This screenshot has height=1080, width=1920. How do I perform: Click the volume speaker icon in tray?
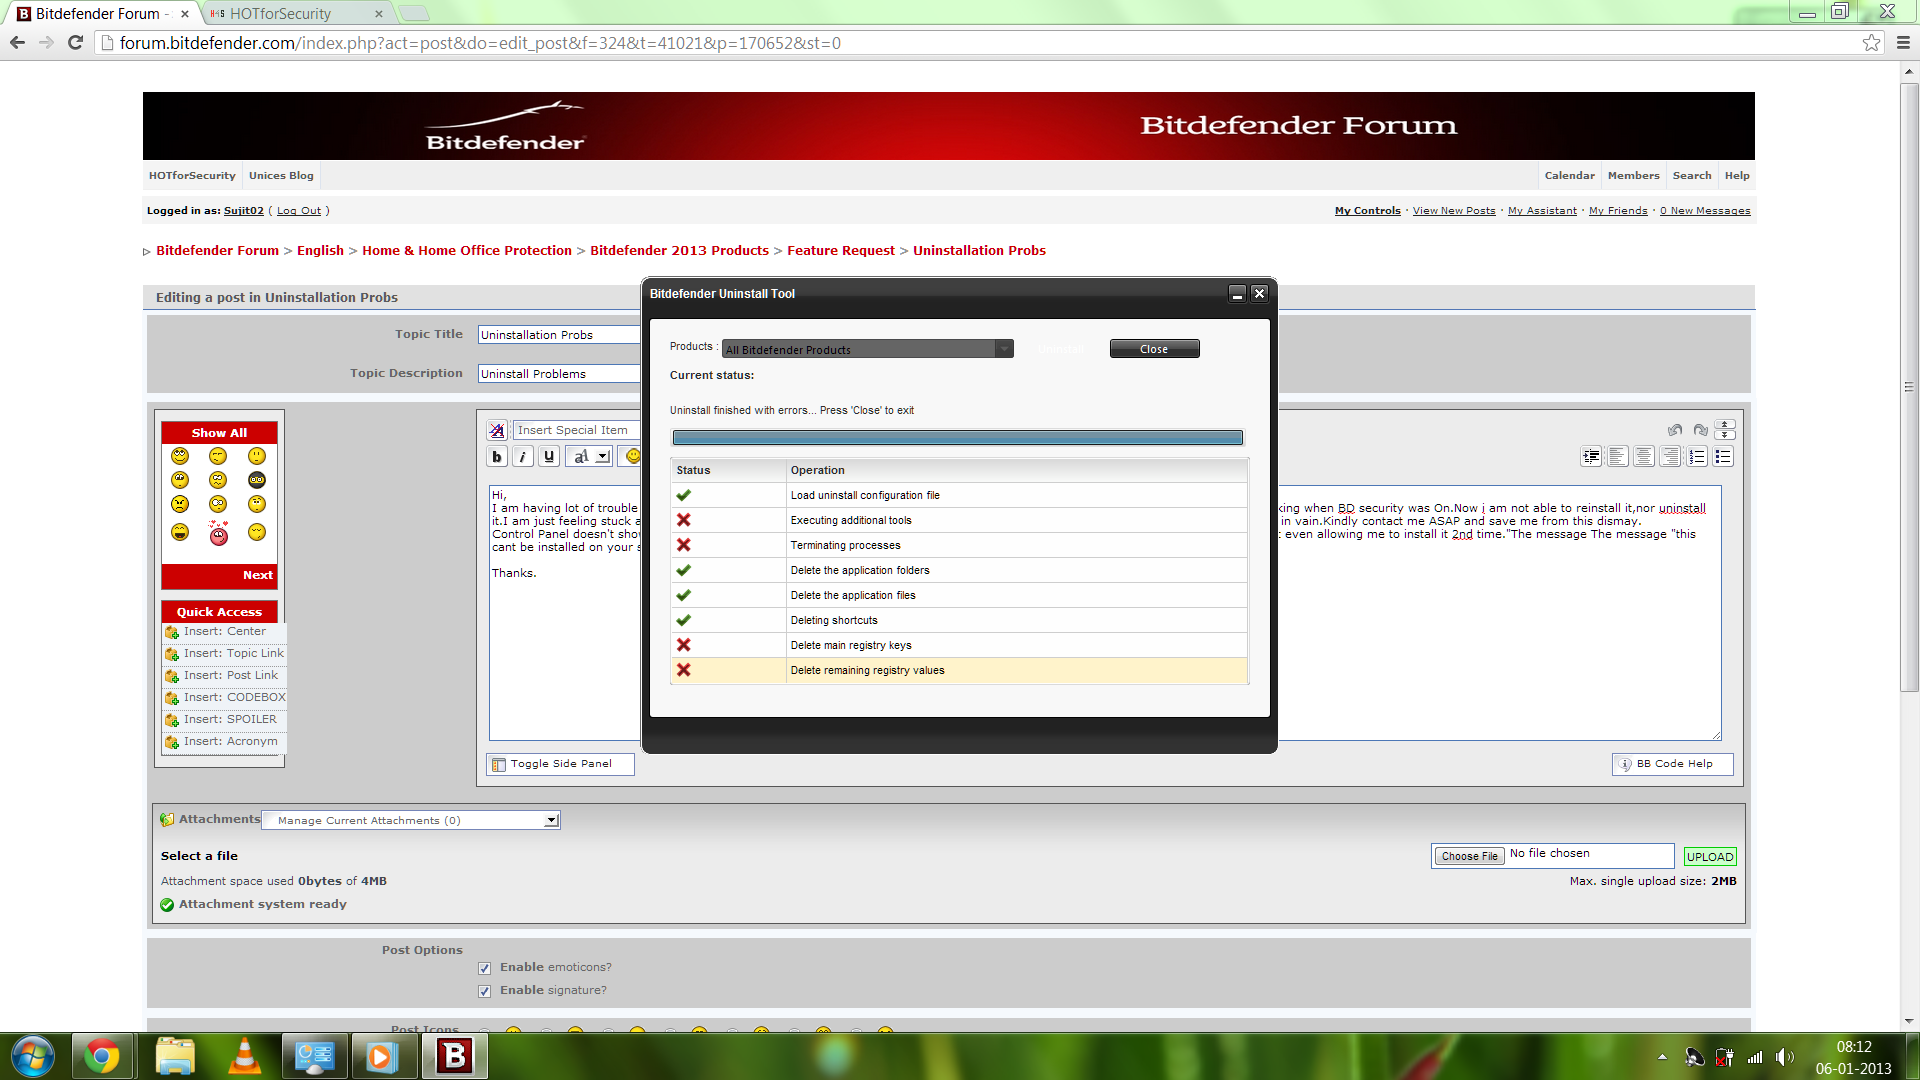1784,1057
